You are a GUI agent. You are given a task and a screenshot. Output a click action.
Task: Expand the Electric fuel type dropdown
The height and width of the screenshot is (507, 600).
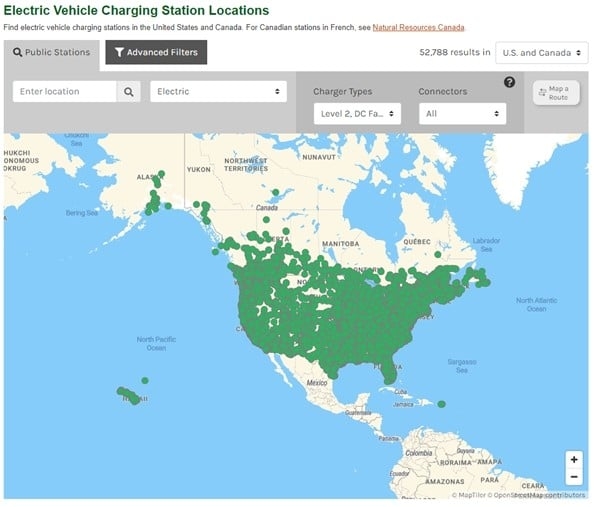(x=218, y=91)
